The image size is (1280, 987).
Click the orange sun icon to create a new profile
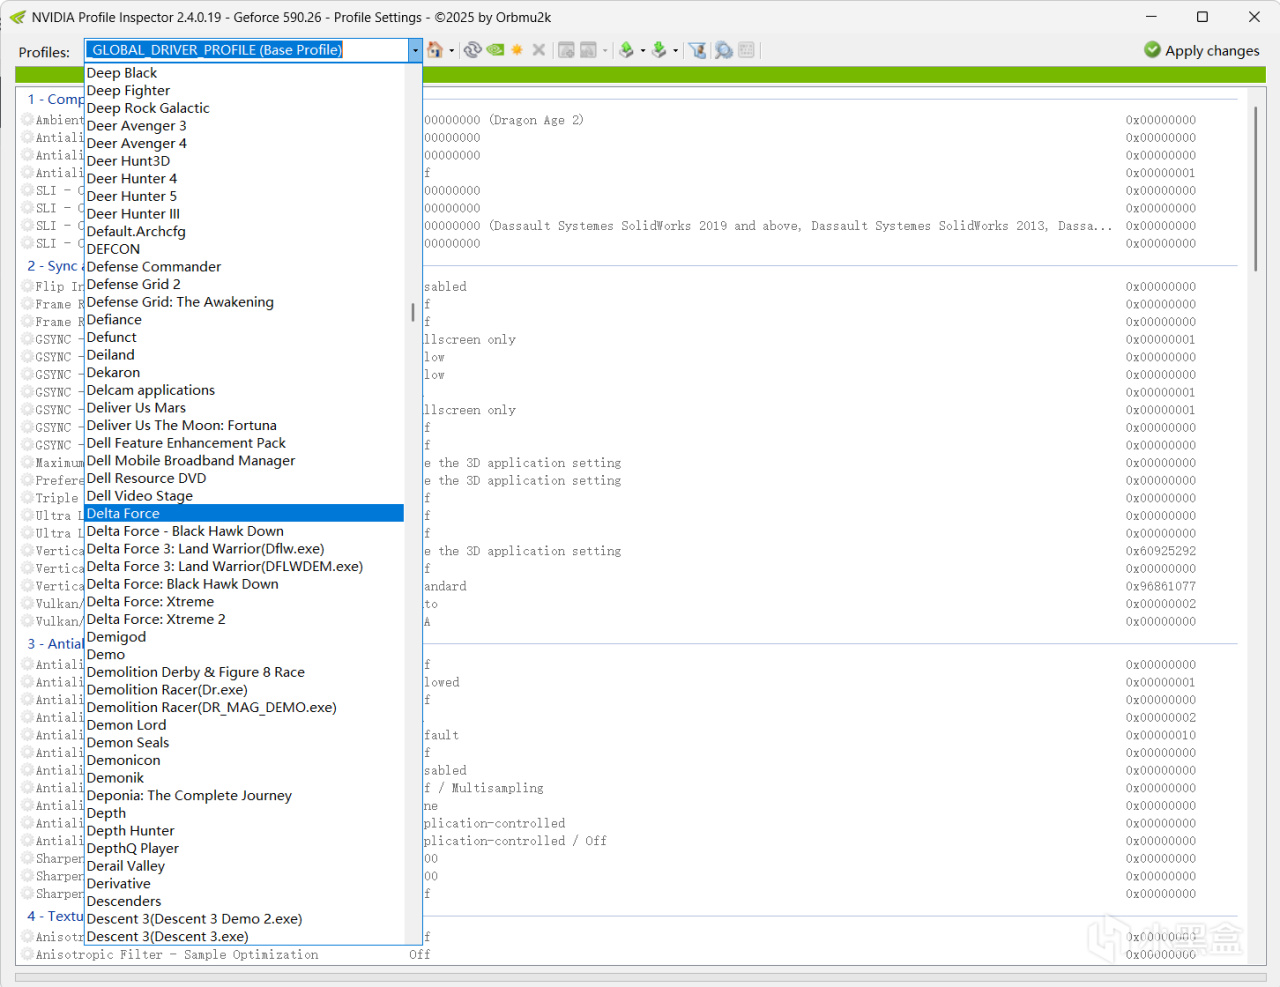[x=517, y=50]
